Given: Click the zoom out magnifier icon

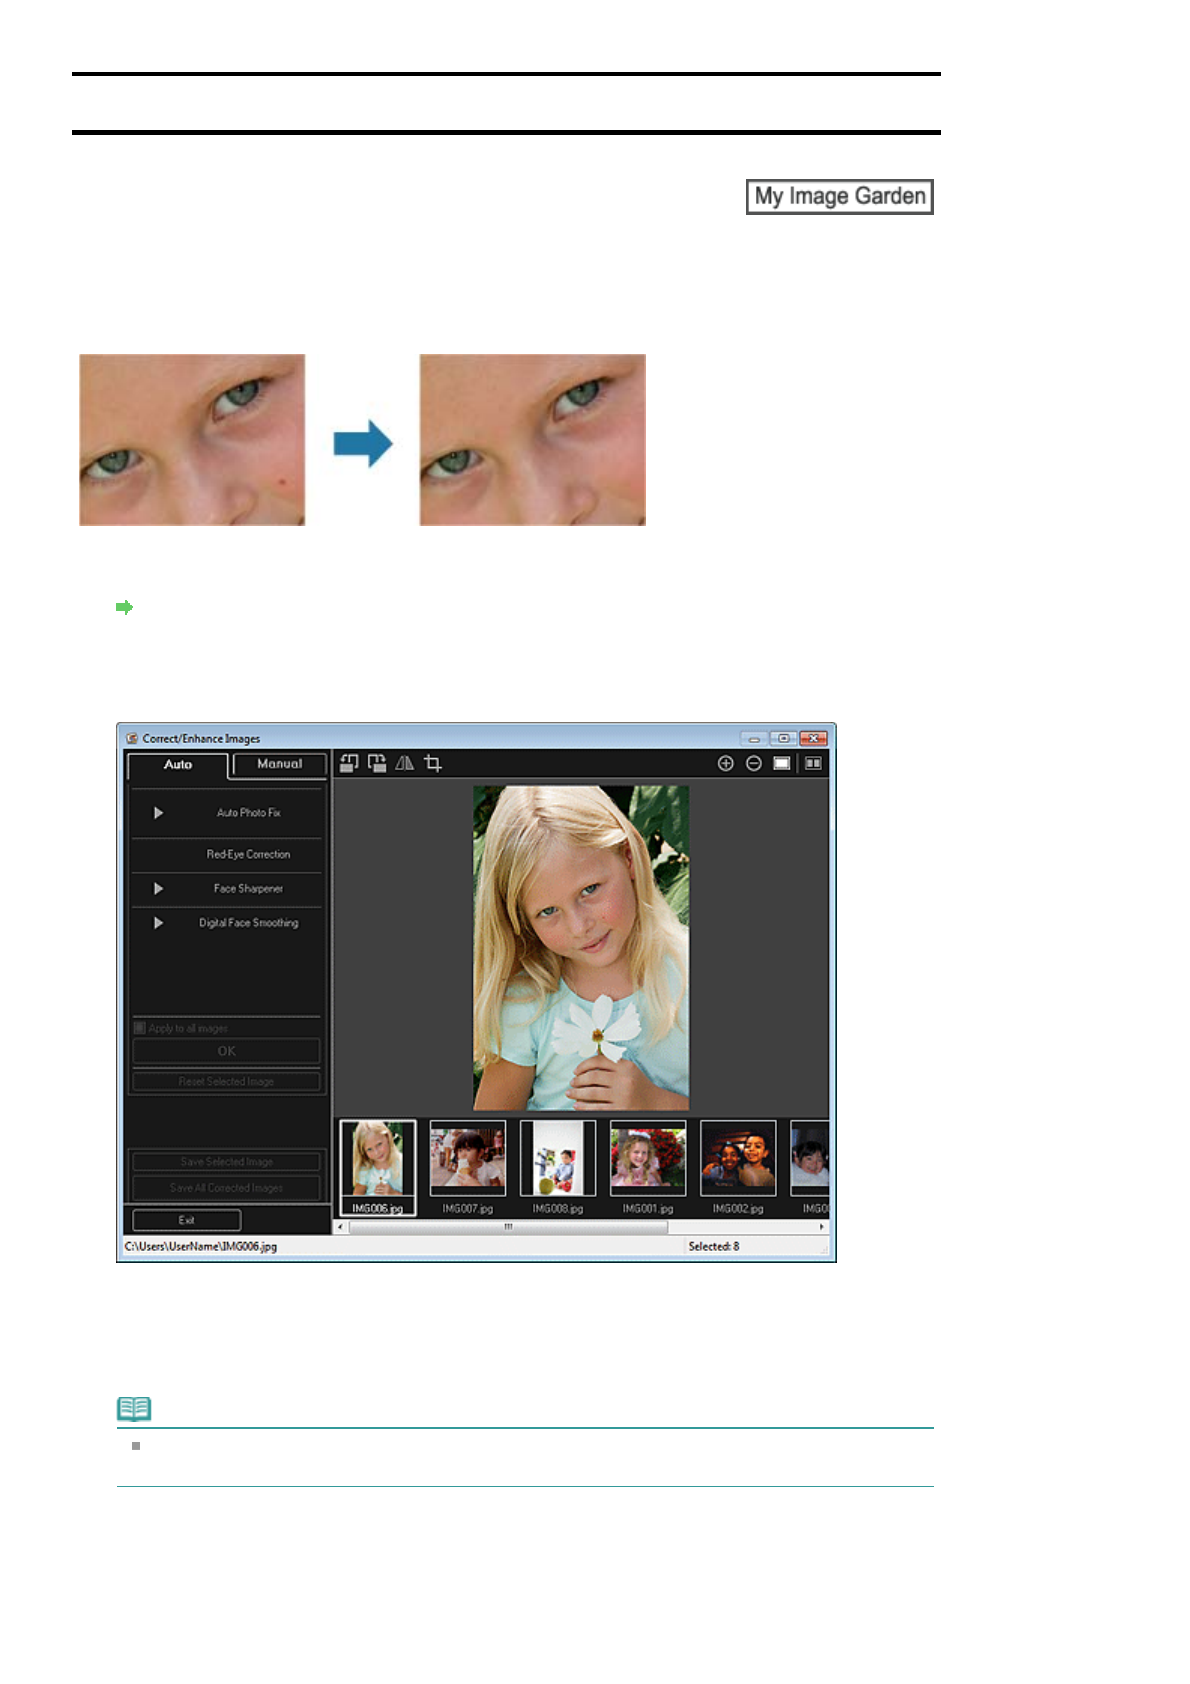Looking at the screenshot, I should coord(754,763).
